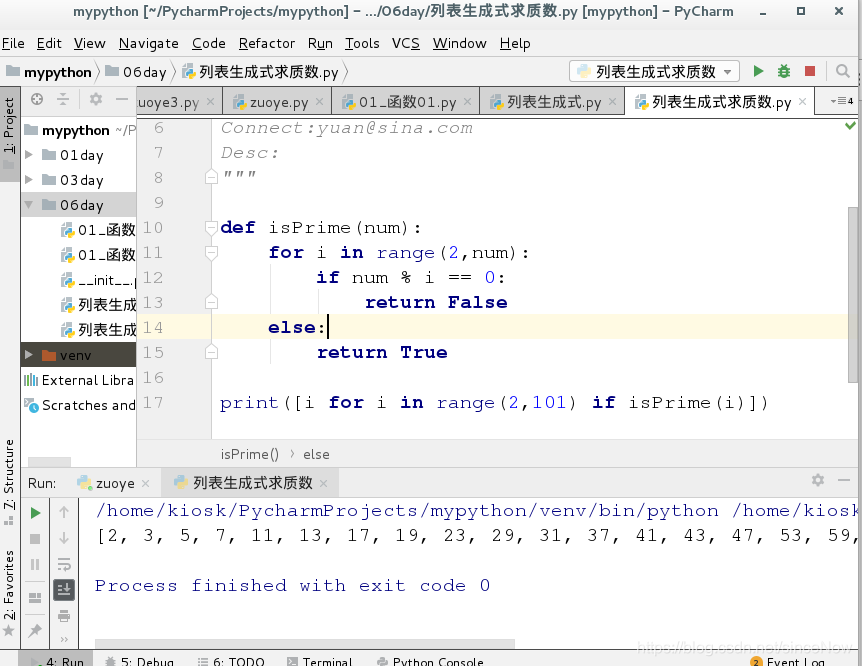The width and height of the screenshot is (862, 666).
Task: Restore layout icon in Run panel sidebar
Action: click(35, 597)
